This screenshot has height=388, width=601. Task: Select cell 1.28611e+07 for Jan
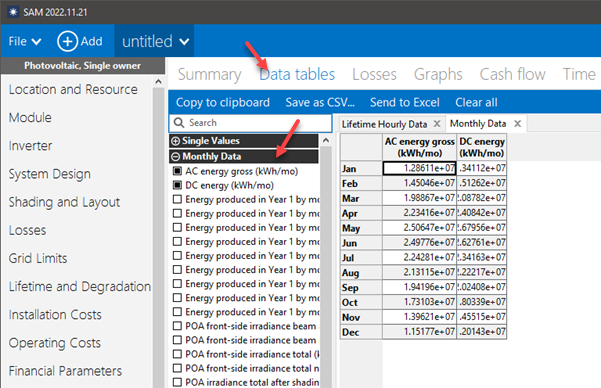pyautogui.click(x=420, y=168)
